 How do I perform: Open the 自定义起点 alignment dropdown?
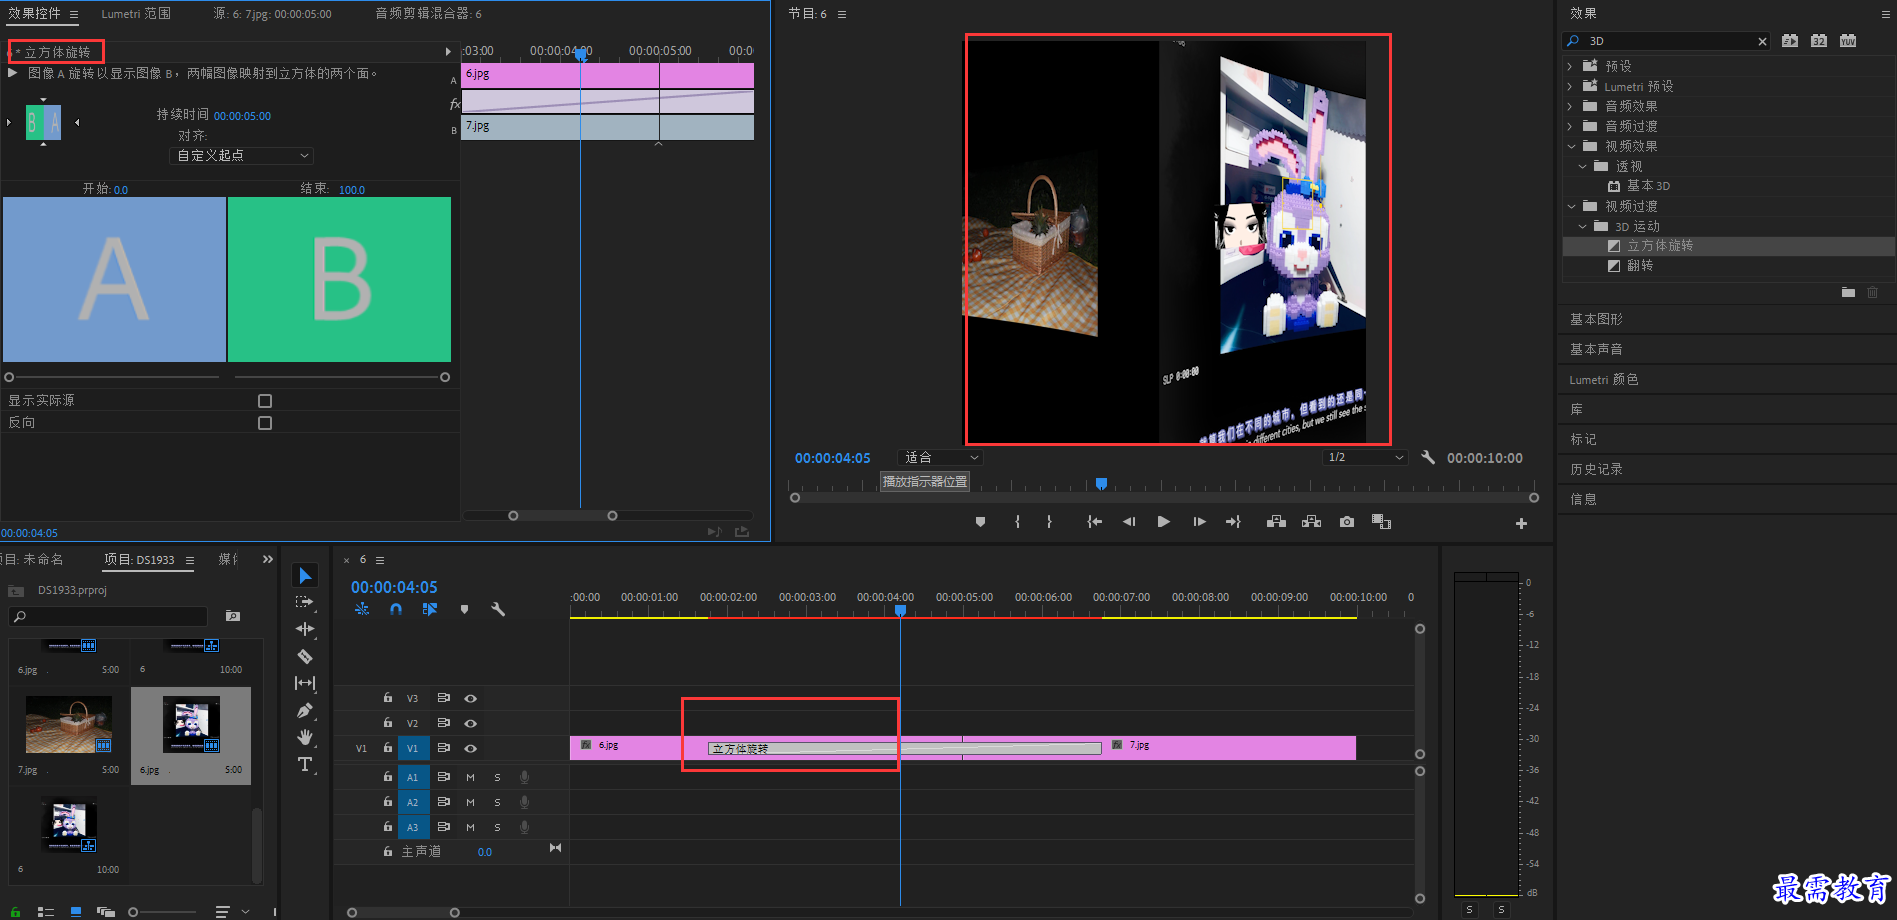coord(241,156)
